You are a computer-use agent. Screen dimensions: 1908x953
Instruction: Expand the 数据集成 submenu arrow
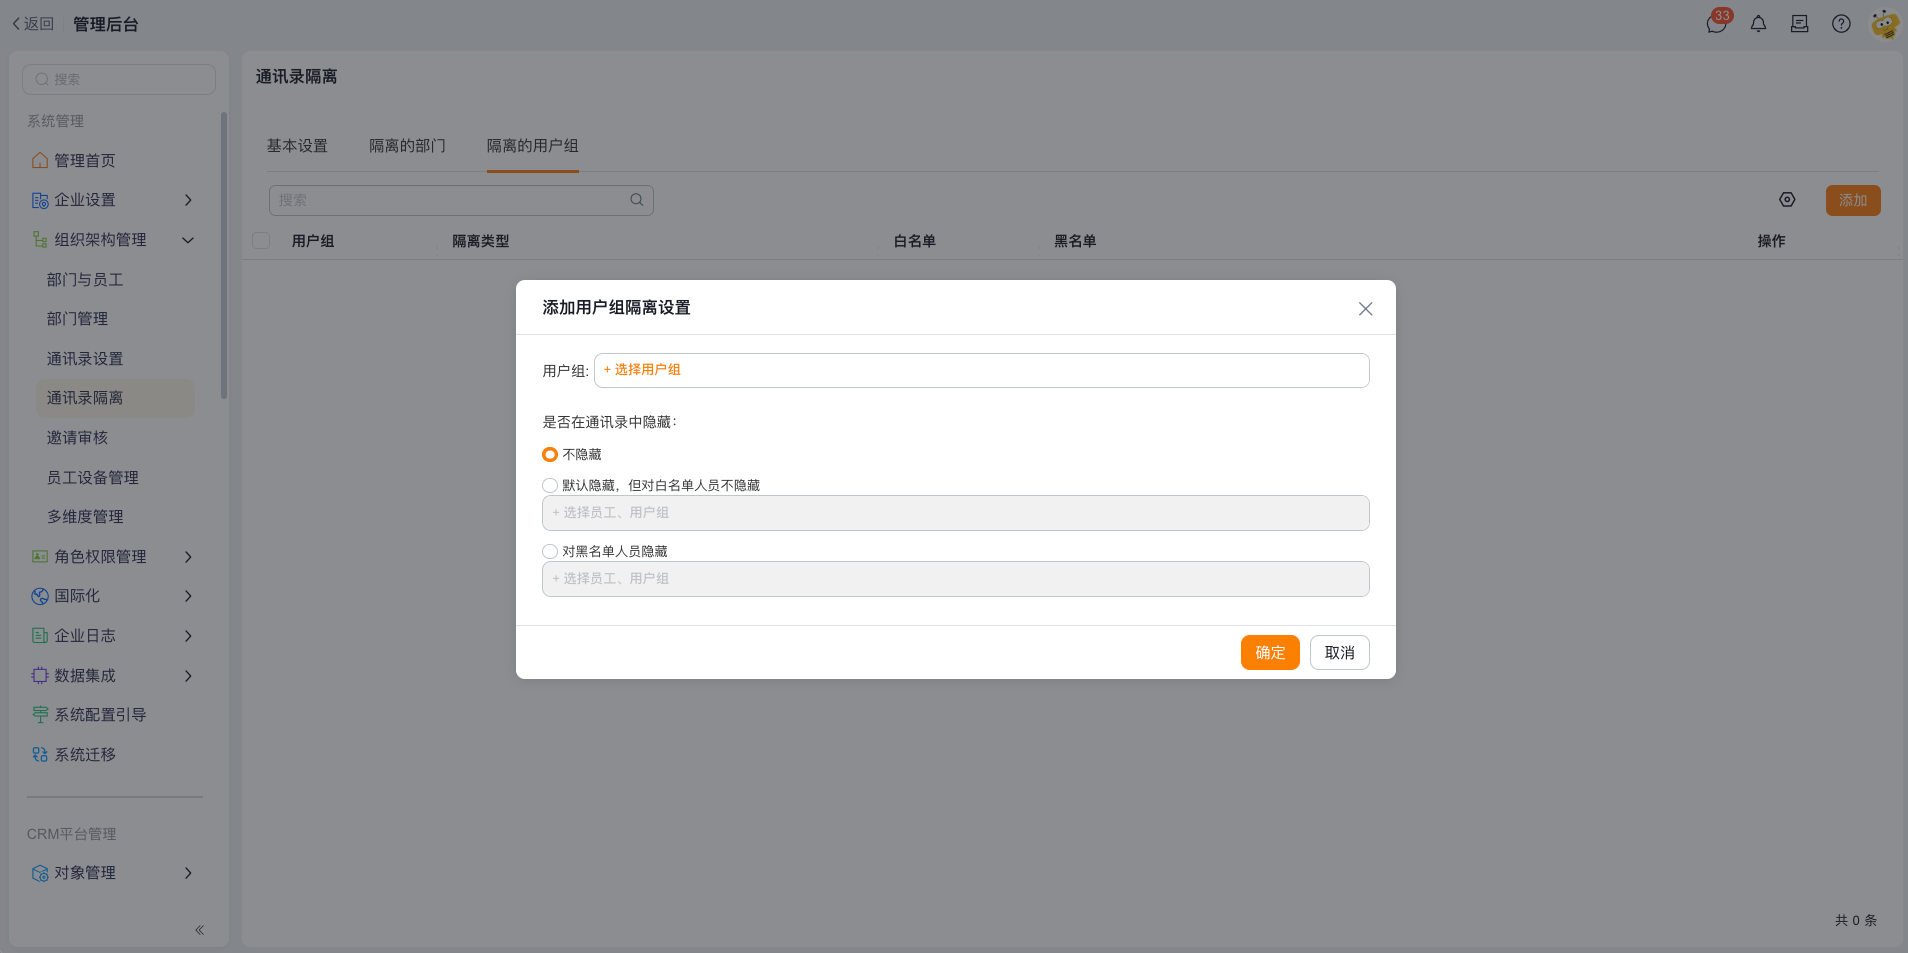188,675
